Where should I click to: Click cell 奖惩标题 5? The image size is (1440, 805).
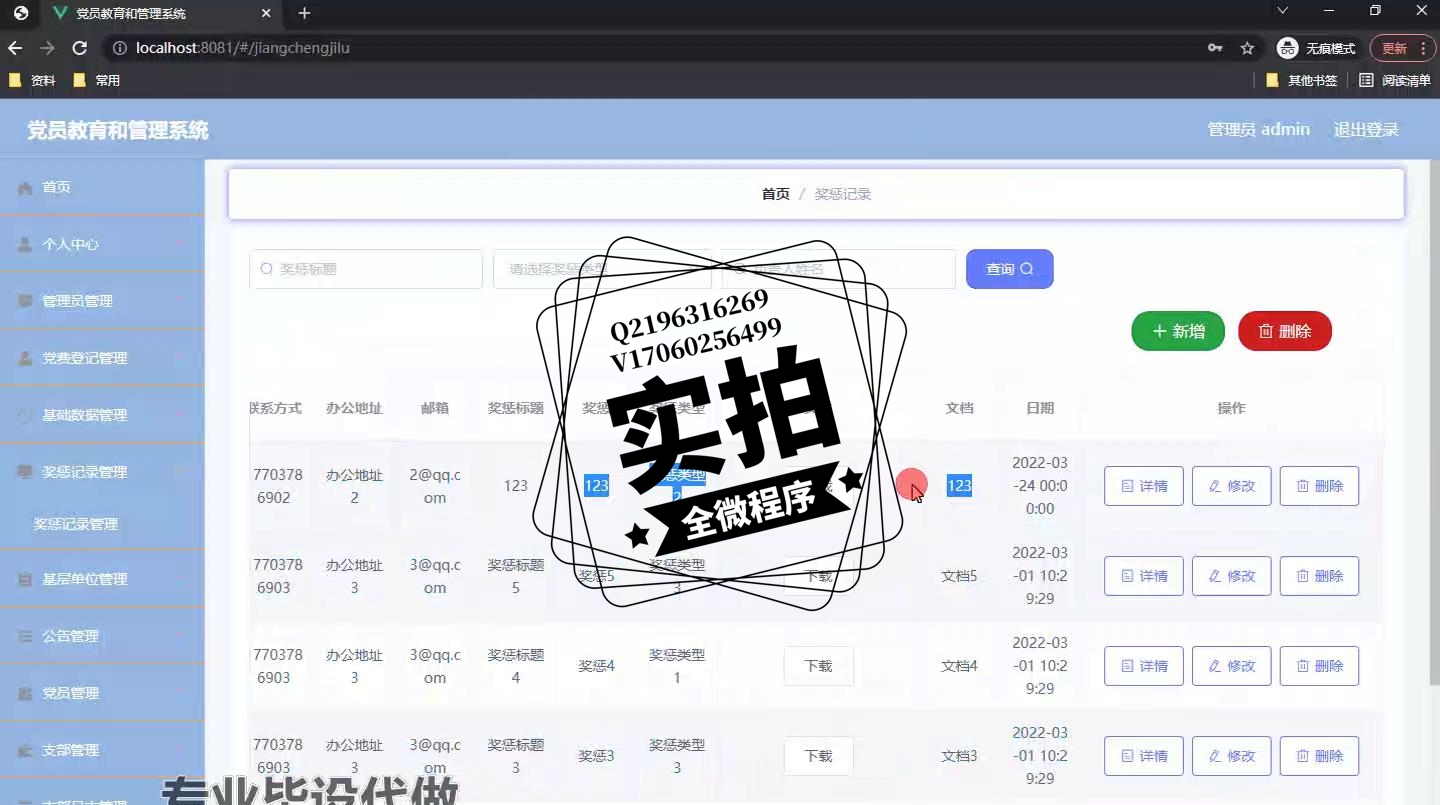pos(516,576)
